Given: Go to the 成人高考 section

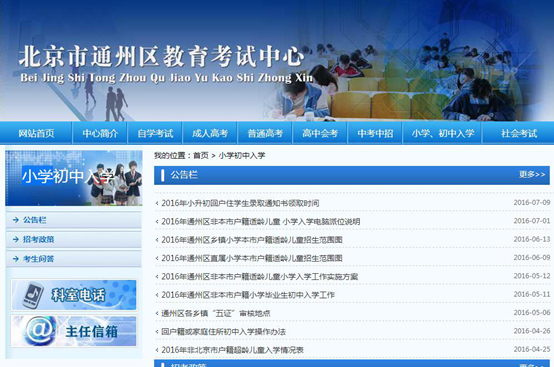Looking at the screenshot, I should pos(210,133).
